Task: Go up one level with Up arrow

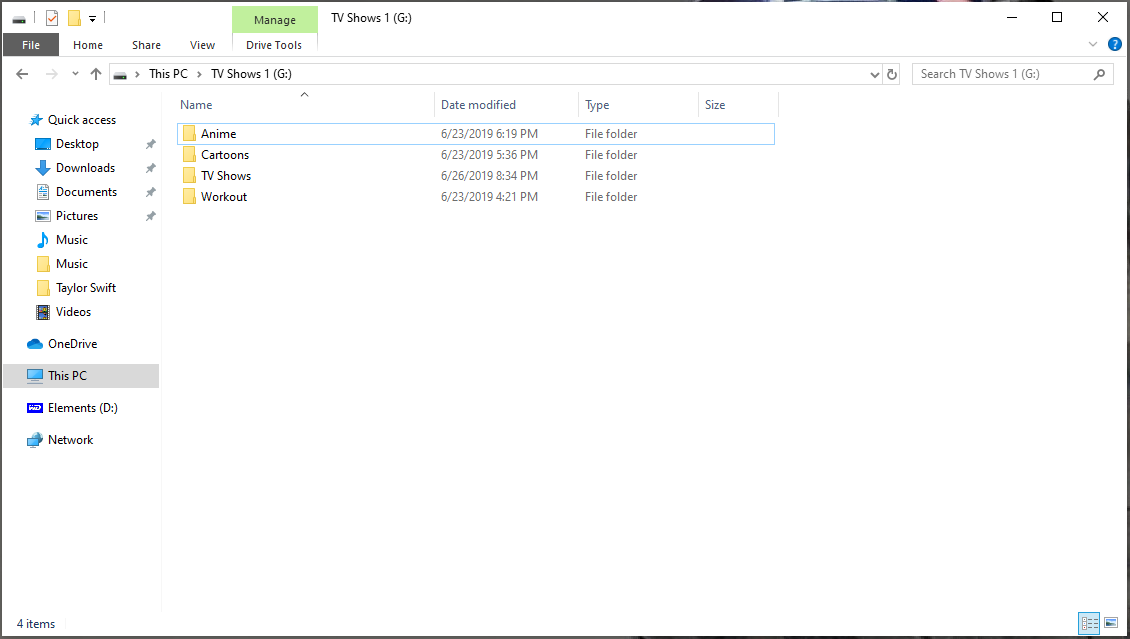Action: (x=96, y=73)
